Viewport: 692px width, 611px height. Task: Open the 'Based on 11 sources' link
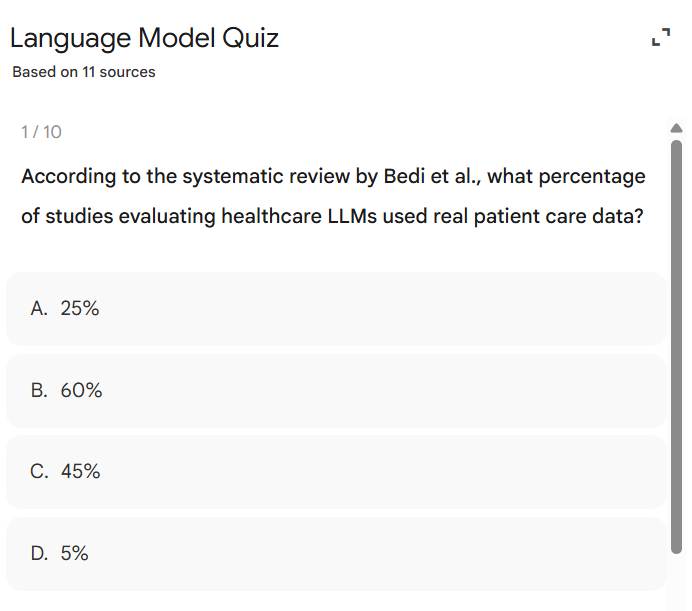(x=84, y=72)
